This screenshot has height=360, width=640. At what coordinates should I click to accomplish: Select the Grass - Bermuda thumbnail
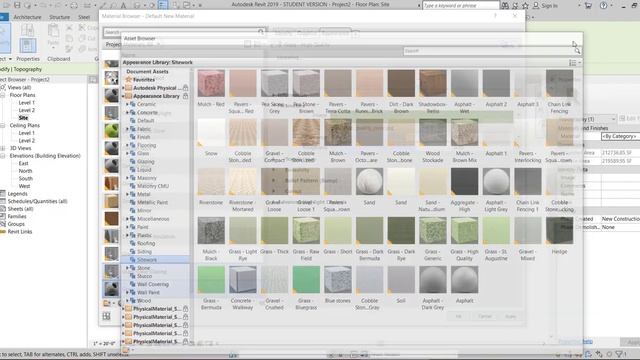tap(211, 280)
